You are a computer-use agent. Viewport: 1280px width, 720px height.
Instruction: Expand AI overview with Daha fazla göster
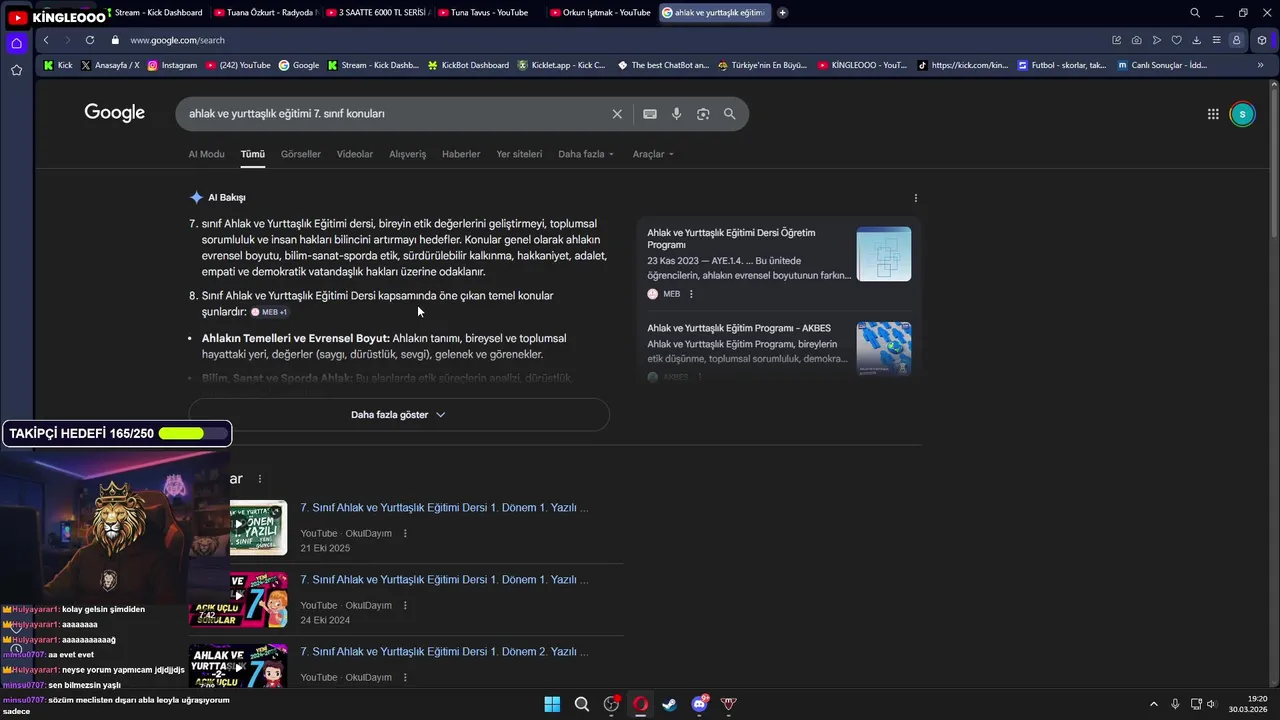(399, 415)
